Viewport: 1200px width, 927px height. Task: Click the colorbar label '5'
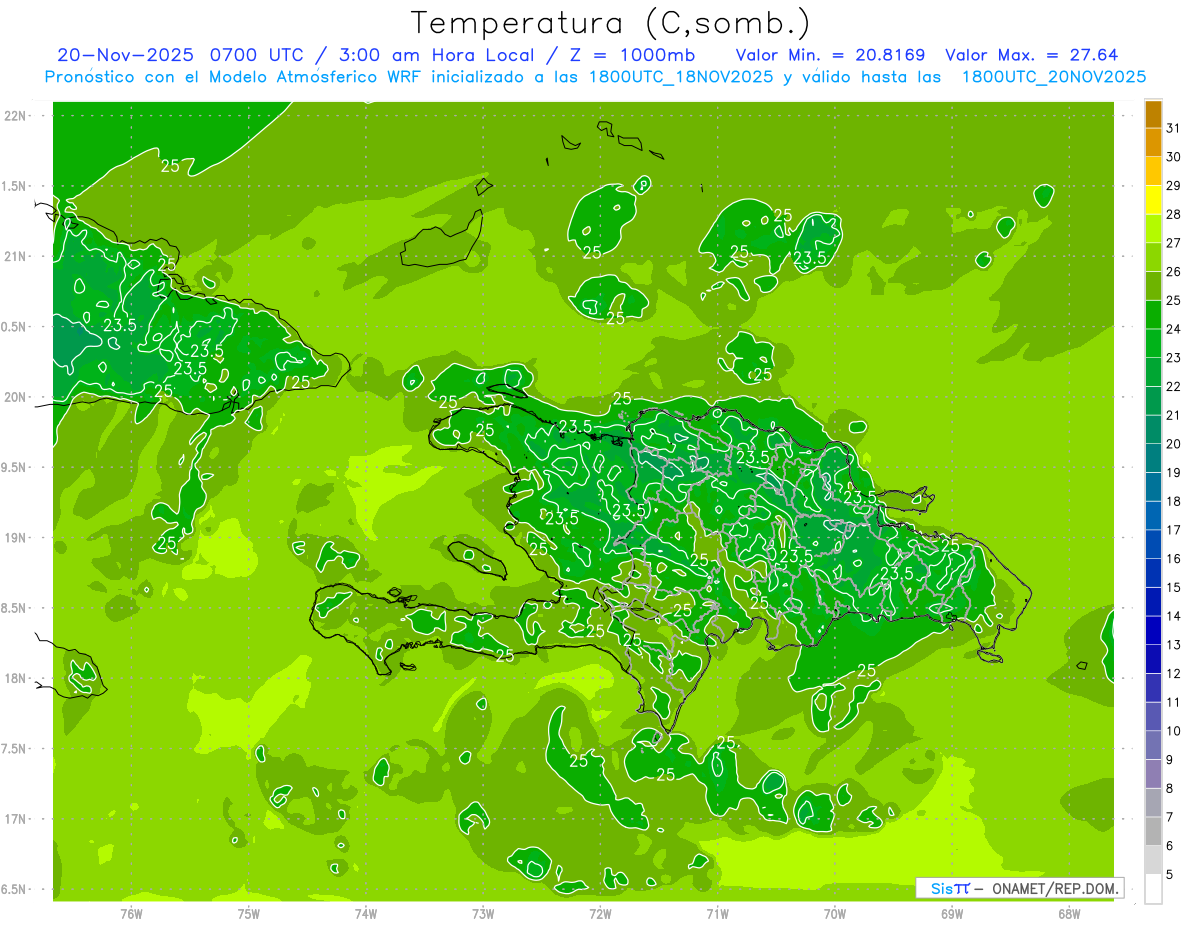(1169, 874)
